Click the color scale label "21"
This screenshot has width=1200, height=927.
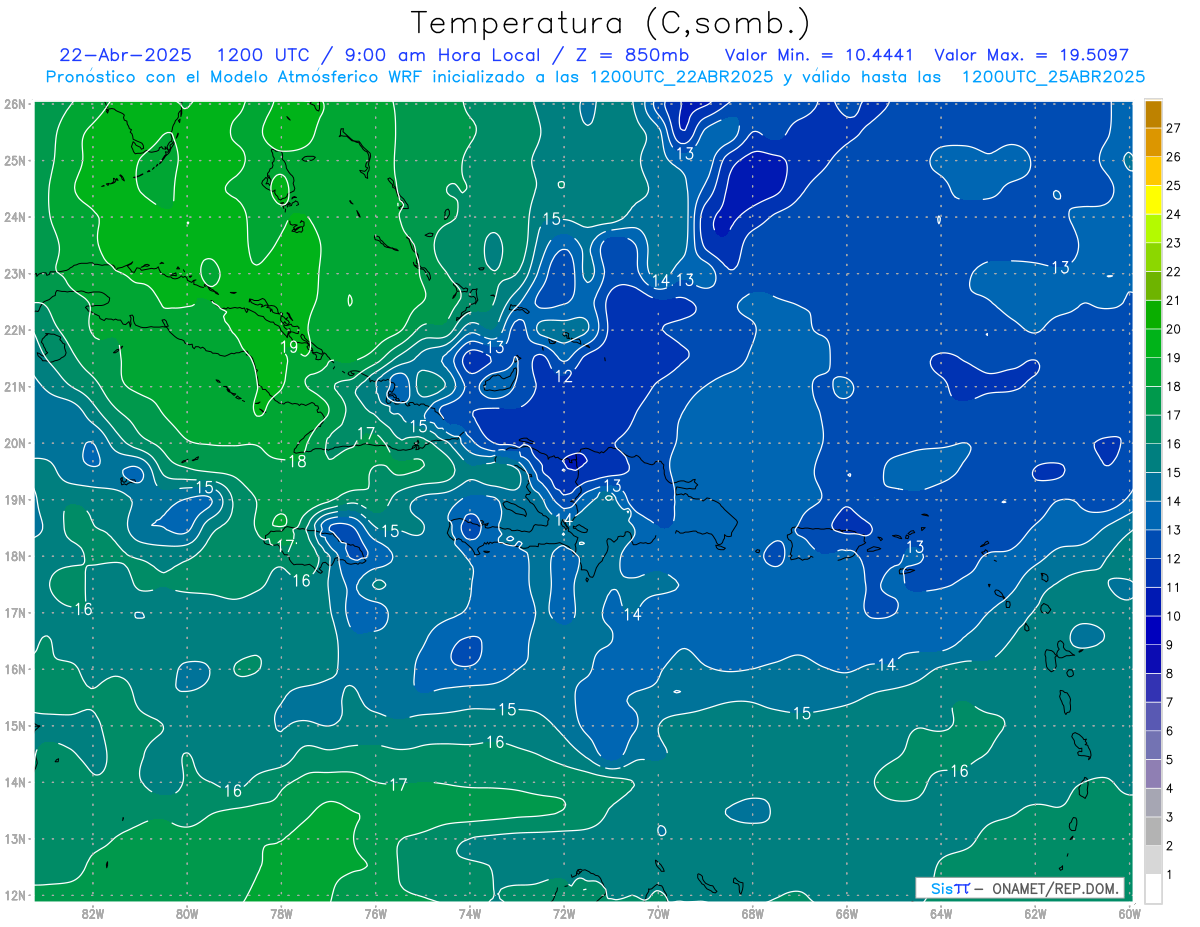pos(1173,300)
